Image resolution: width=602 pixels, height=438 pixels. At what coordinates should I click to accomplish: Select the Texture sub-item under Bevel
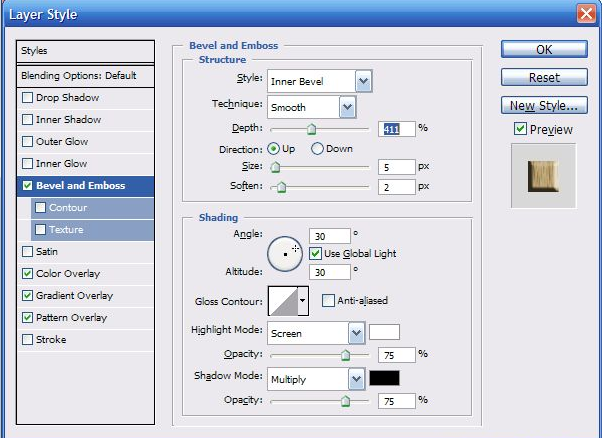coord(66,230)
